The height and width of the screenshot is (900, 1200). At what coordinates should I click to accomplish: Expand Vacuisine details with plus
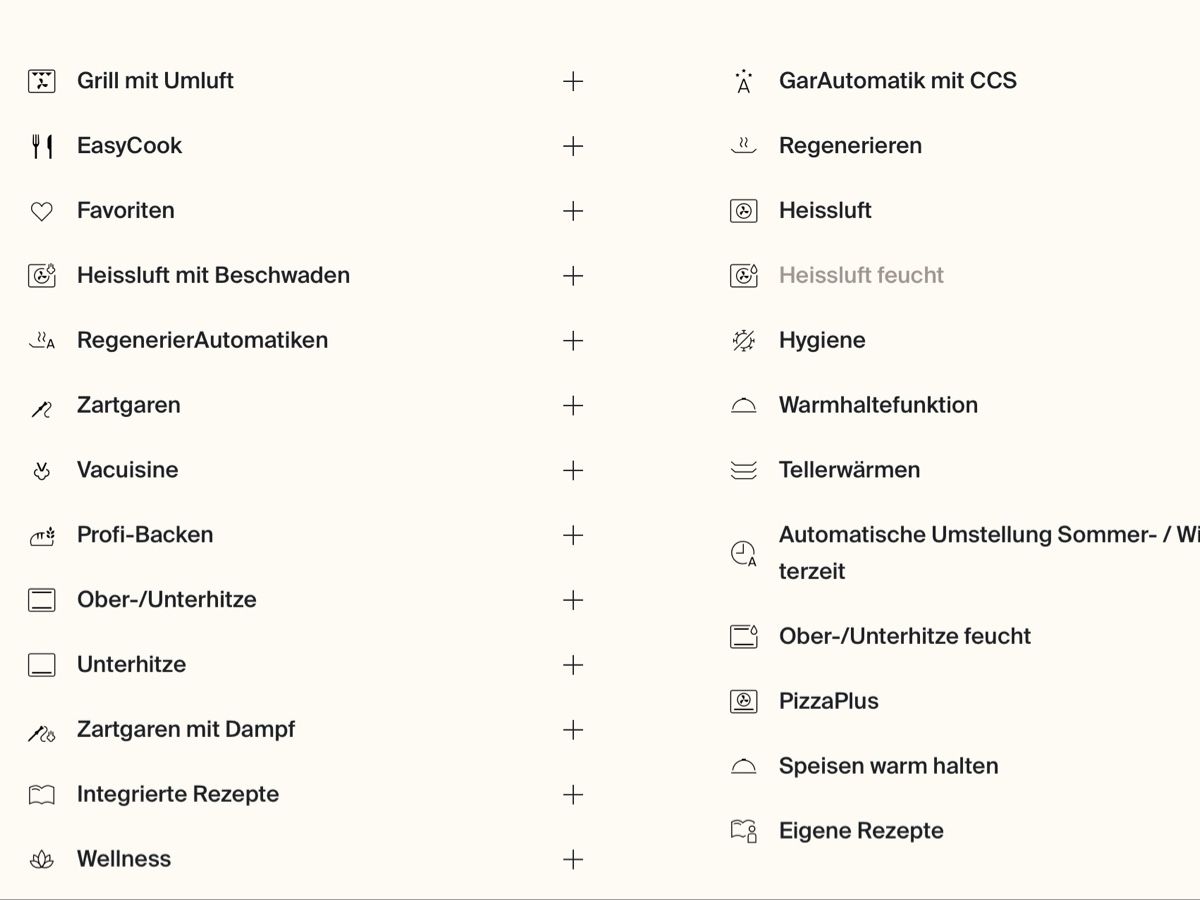pos(573,470)
